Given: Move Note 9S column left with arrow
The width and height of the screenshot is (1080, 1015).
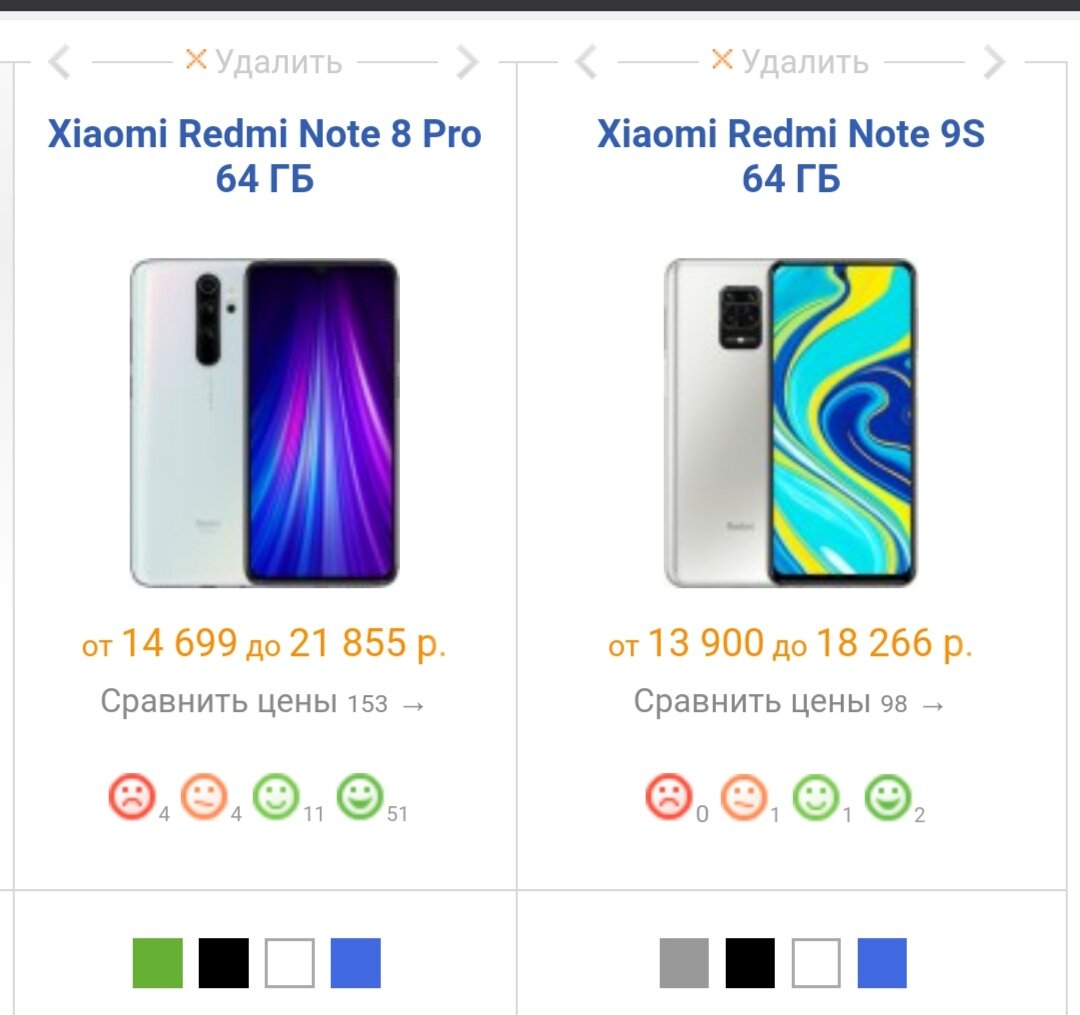Looking at the screenshot, I should click(586, 62).
